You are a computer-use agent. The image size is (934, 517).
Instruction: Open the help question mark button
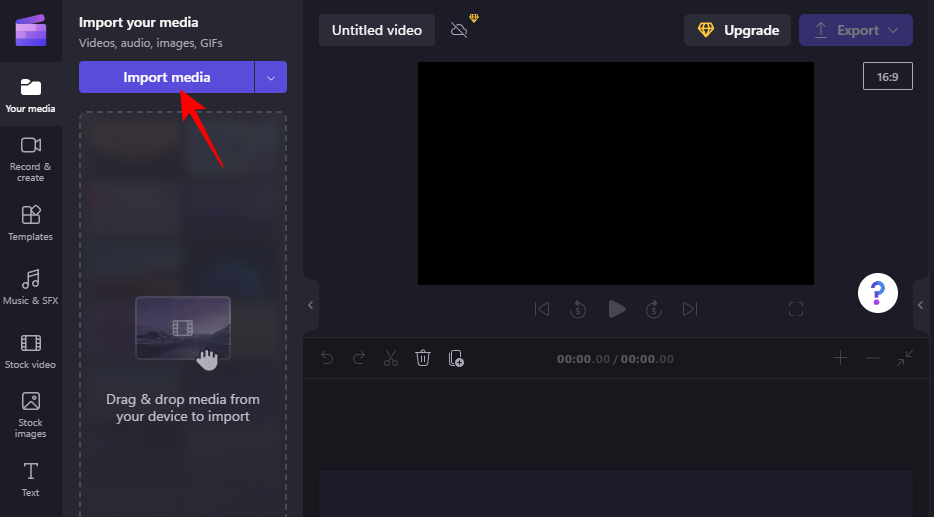click(877, 293)
